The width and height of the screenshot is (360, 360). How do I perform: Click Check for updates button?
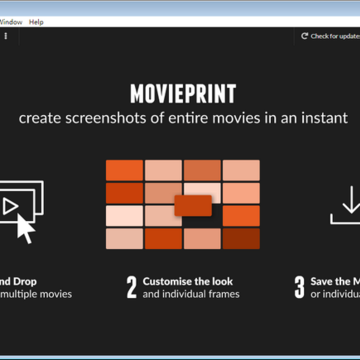pyautogui.click(x=330, y=36)
